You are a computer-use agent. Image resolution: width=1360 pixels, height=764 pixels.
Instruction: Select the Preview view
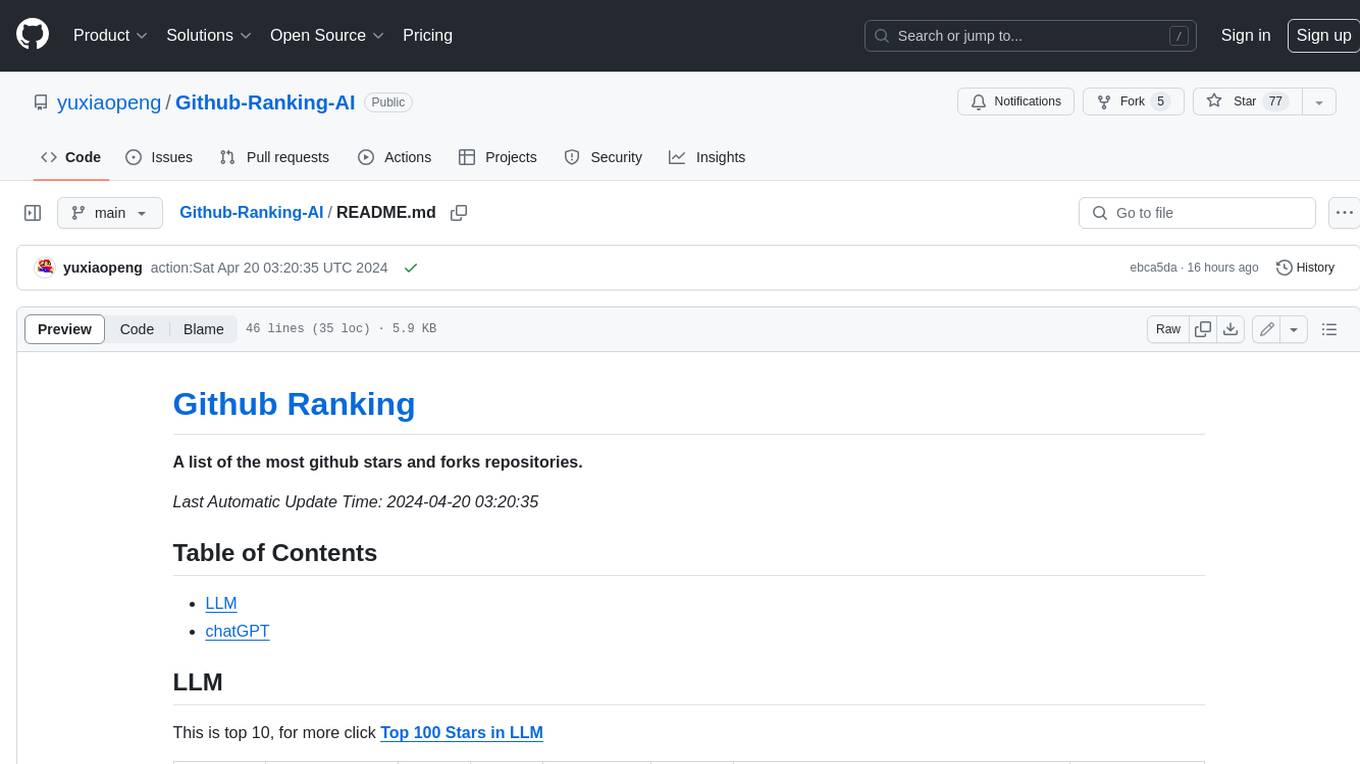tap(65, 329)
